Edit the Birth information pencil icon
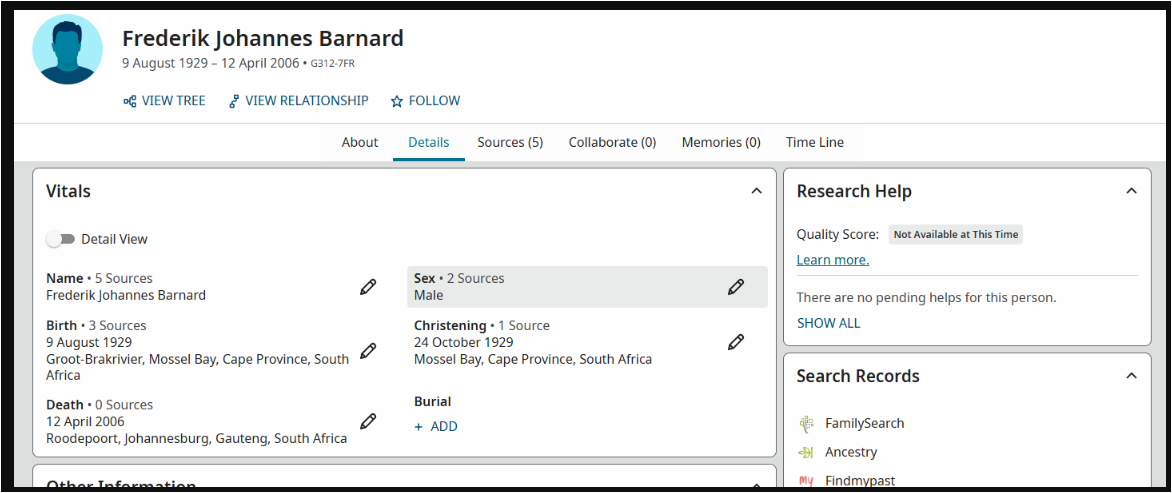 pos(368,351)
